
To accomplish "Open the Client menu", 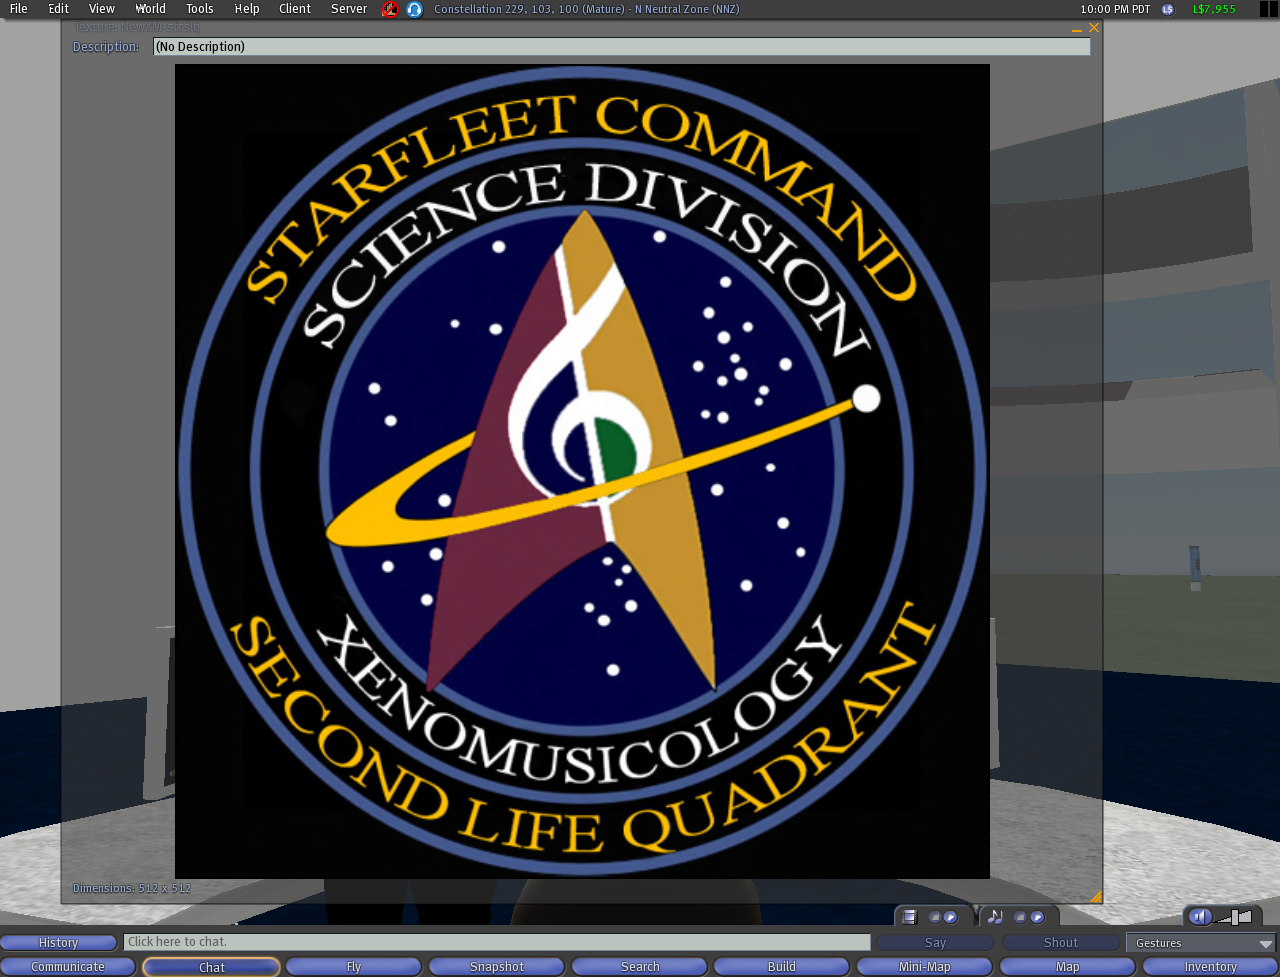I will point(295,9).
